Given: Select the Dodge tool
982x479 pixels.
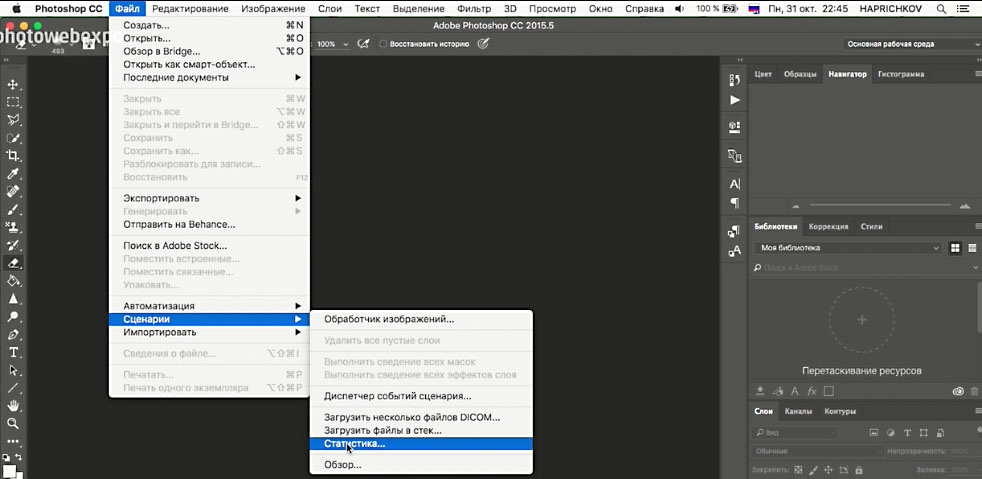Looking at the screenshot, I should (13, 316).
